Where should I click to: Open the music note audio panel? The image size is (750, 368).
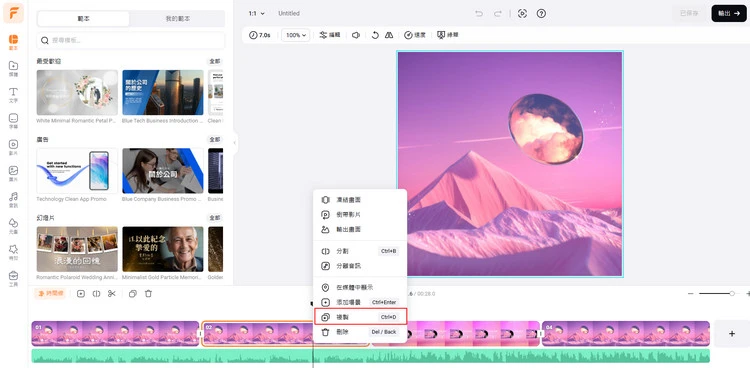tap(13, 199)
